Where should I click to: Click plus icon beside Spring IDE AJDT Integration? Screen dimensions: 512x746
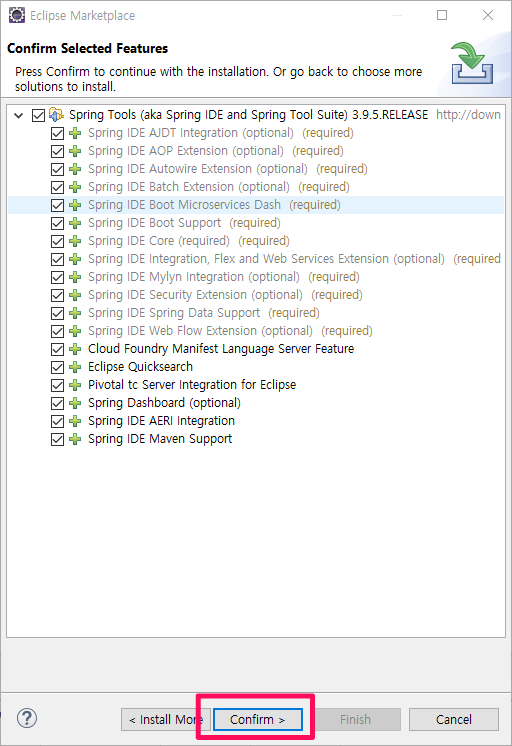(75, 133)
